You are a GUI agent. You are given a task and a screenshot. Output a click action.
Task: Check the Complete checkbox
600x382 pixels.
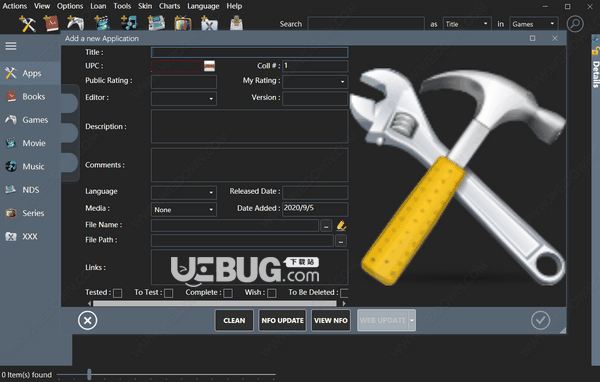[228, 293]
